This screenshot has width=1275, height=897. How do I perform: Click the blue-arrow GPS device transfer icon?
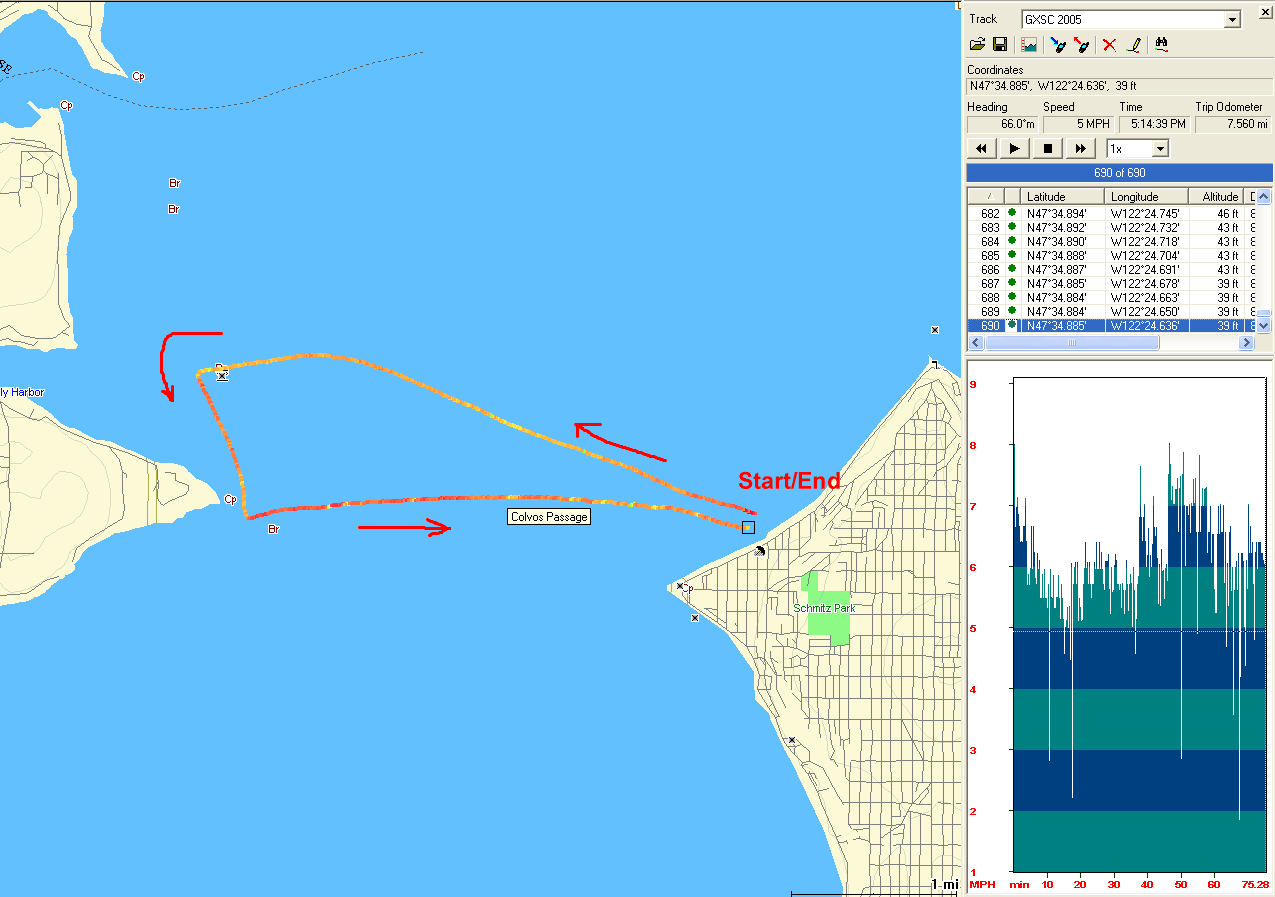pyautogui.click(x=1058, y=45)
